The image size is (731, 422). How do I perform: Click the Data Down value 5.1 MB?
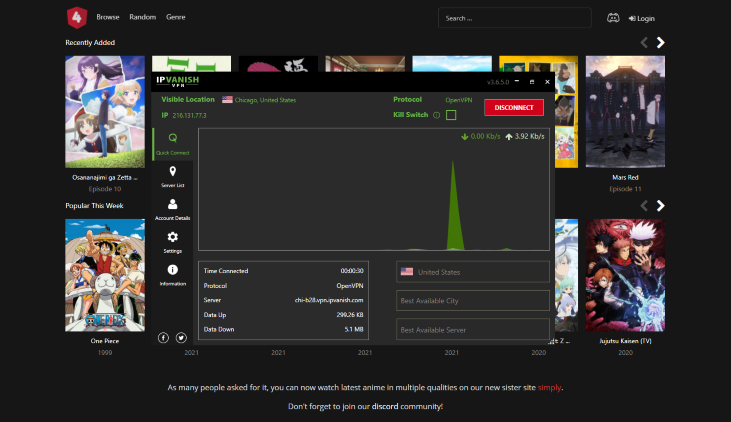pyautogui.click(x=354, y=329)
